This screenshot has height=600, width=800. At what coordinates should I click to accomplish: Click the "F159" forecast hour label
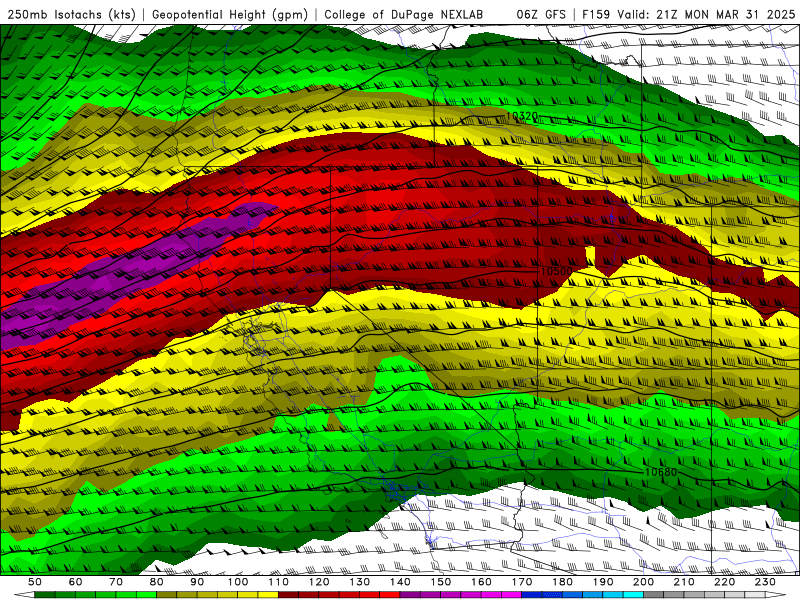597,14
